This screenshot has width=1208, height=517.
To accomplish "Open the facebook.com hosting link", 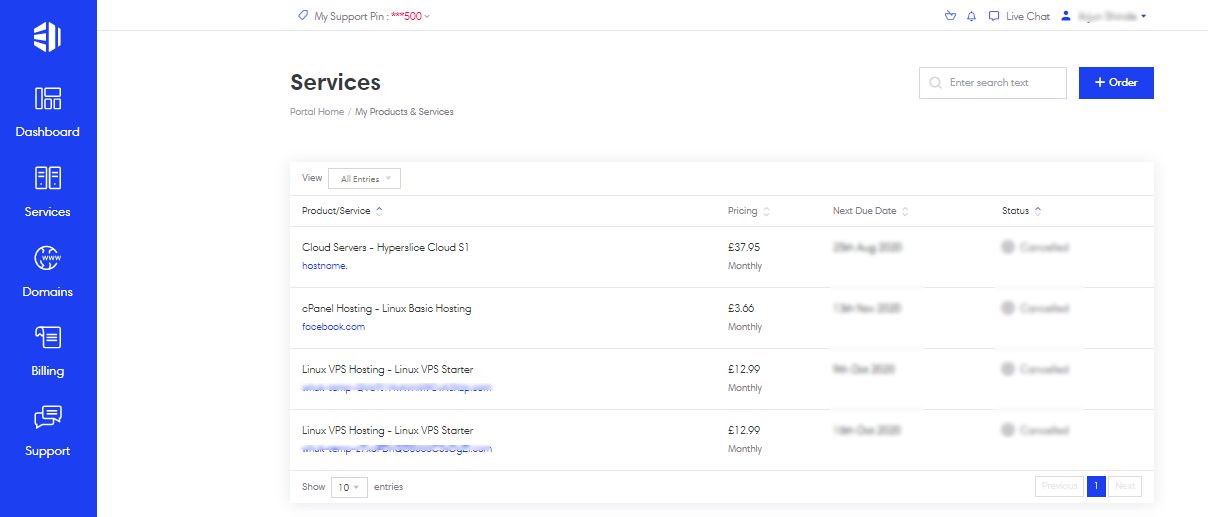I will 333,327.
